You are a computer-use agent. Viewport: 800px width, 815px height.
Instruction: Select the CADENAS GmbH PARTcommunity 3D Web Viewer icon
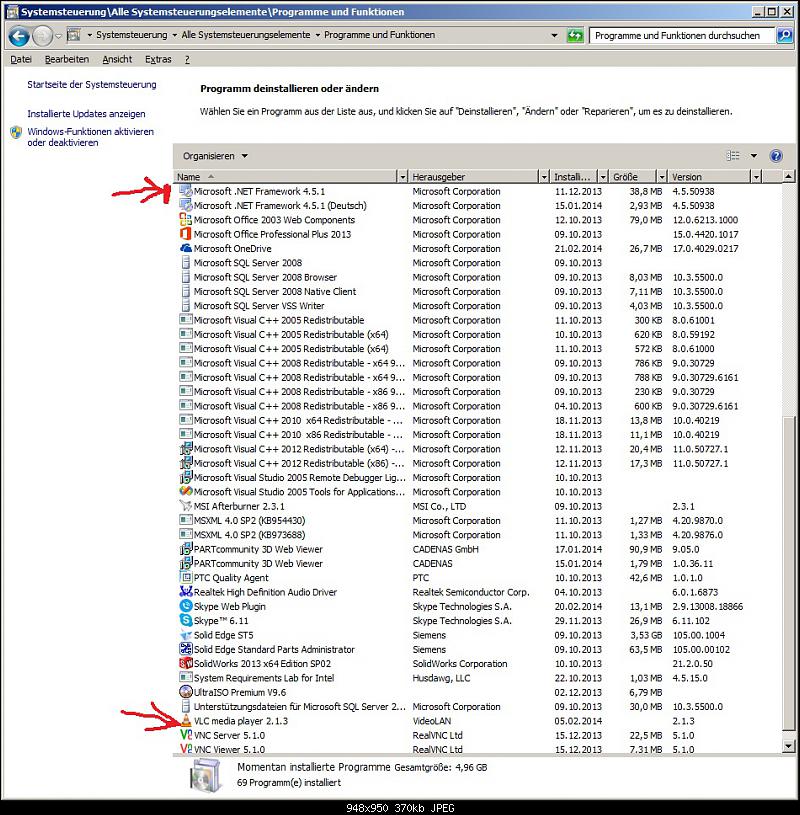[x=186, y=549]
